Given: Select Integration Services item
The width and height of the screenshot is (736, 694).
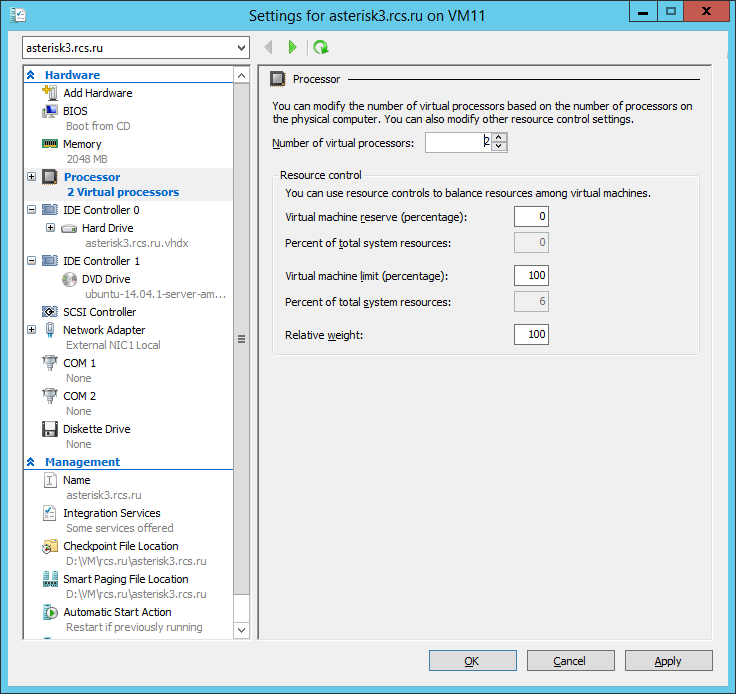Looking at the screenshot, I should [112, 513].
